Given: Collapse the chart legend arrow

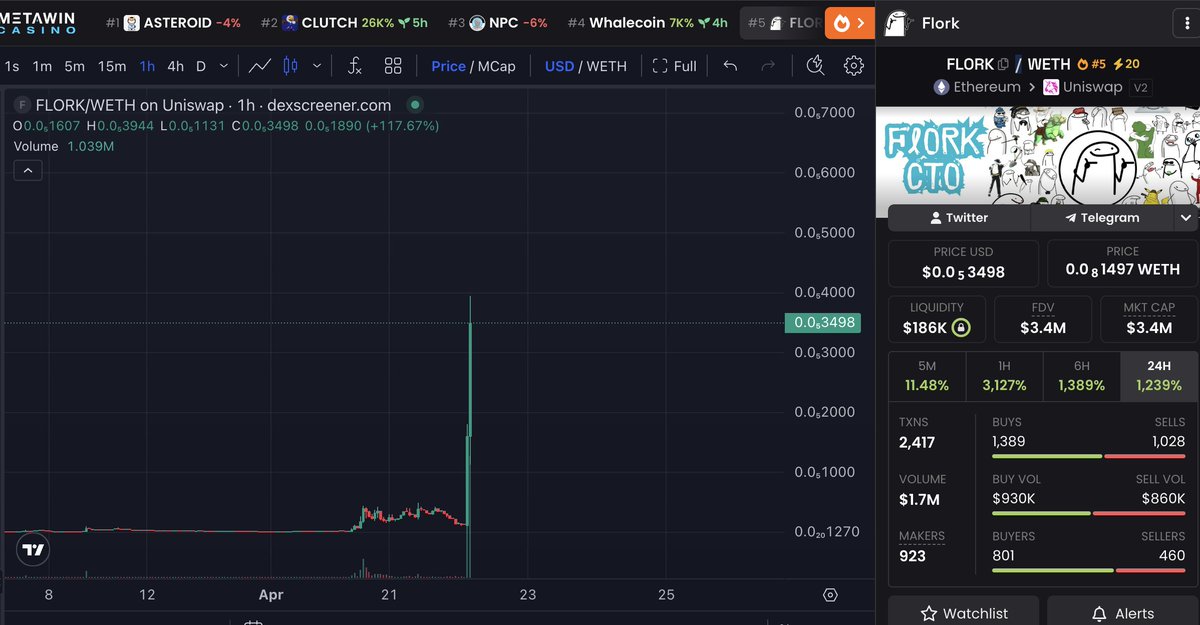Looking at the screenshot, I should pyautogui.click(x=28, y=171).
